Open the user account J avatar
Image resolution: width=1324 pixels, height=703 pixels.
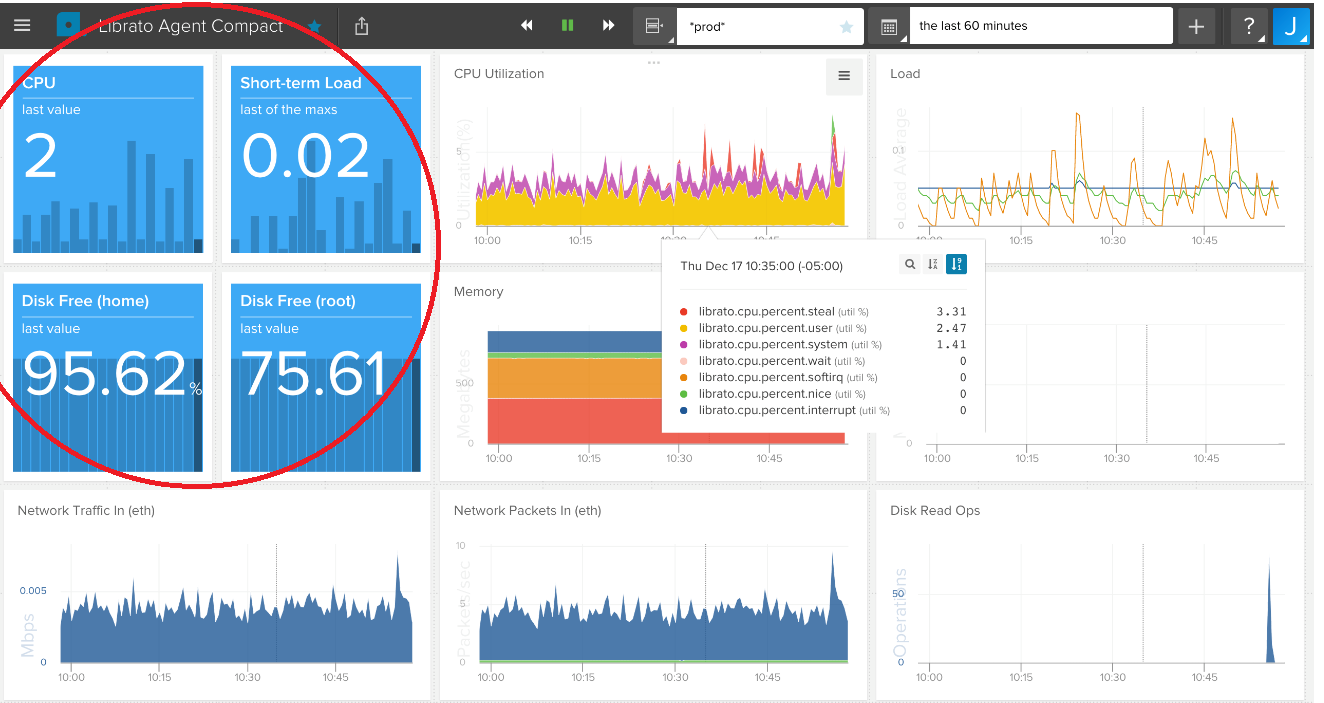point(1291,26)
